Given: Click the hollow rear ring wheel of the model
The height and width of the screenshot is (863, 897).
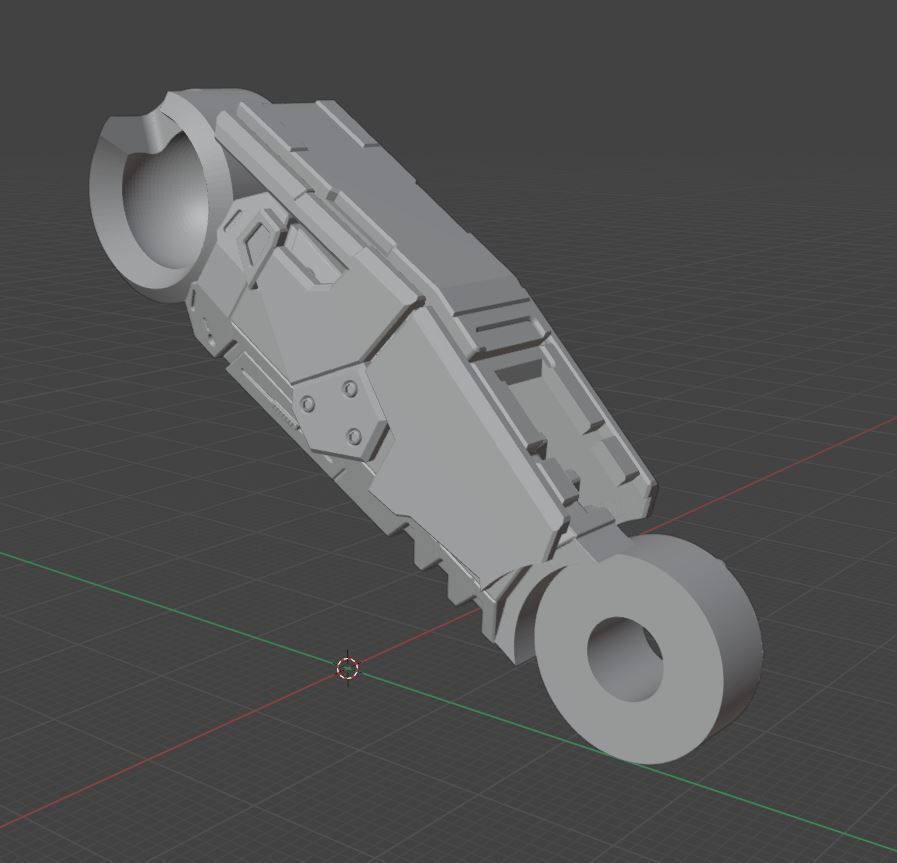Looking at the screenshot, I should [x=161, y=194].
